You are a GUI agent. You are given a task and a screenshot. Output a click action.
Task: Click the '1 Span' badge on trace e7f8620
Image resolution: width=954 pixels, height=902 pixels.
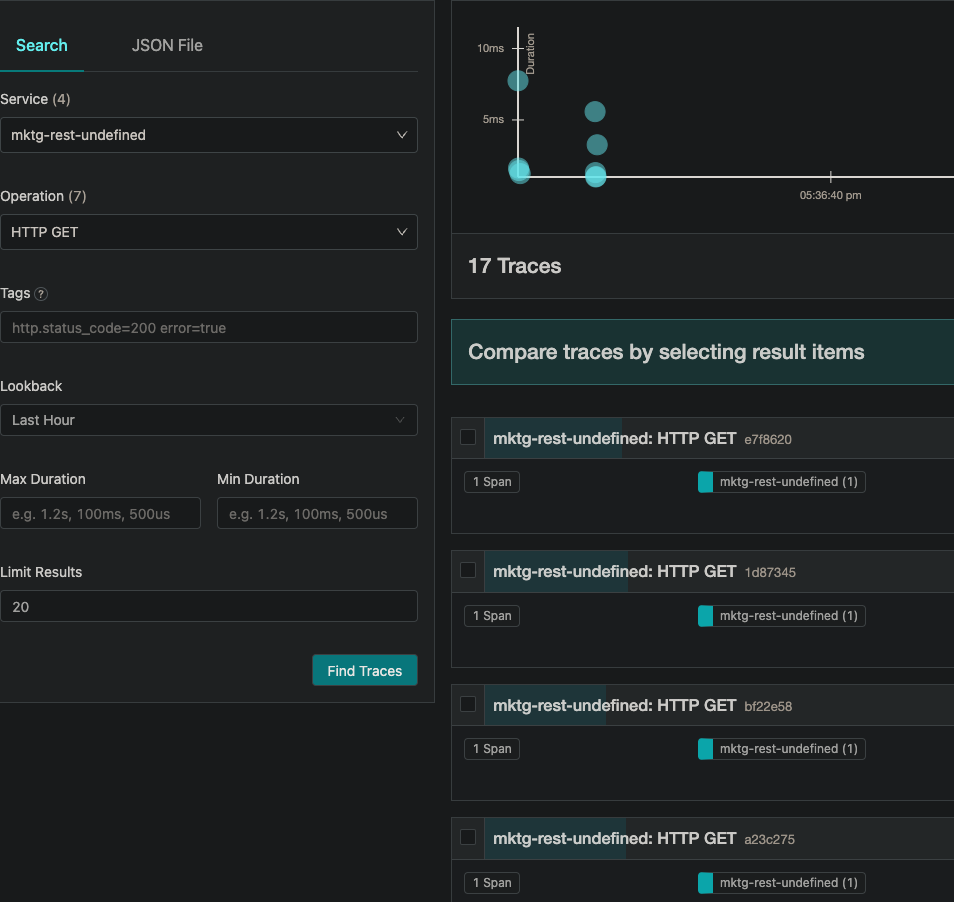pos(491,481)
